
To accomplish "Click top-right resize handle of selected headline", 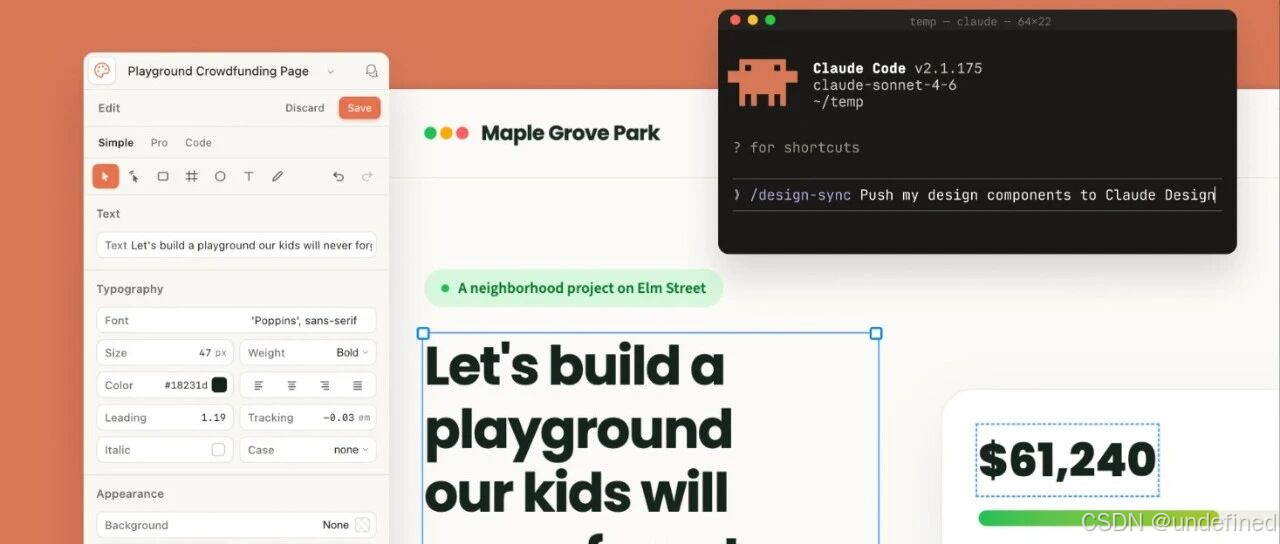I will (x=876, y=333).
